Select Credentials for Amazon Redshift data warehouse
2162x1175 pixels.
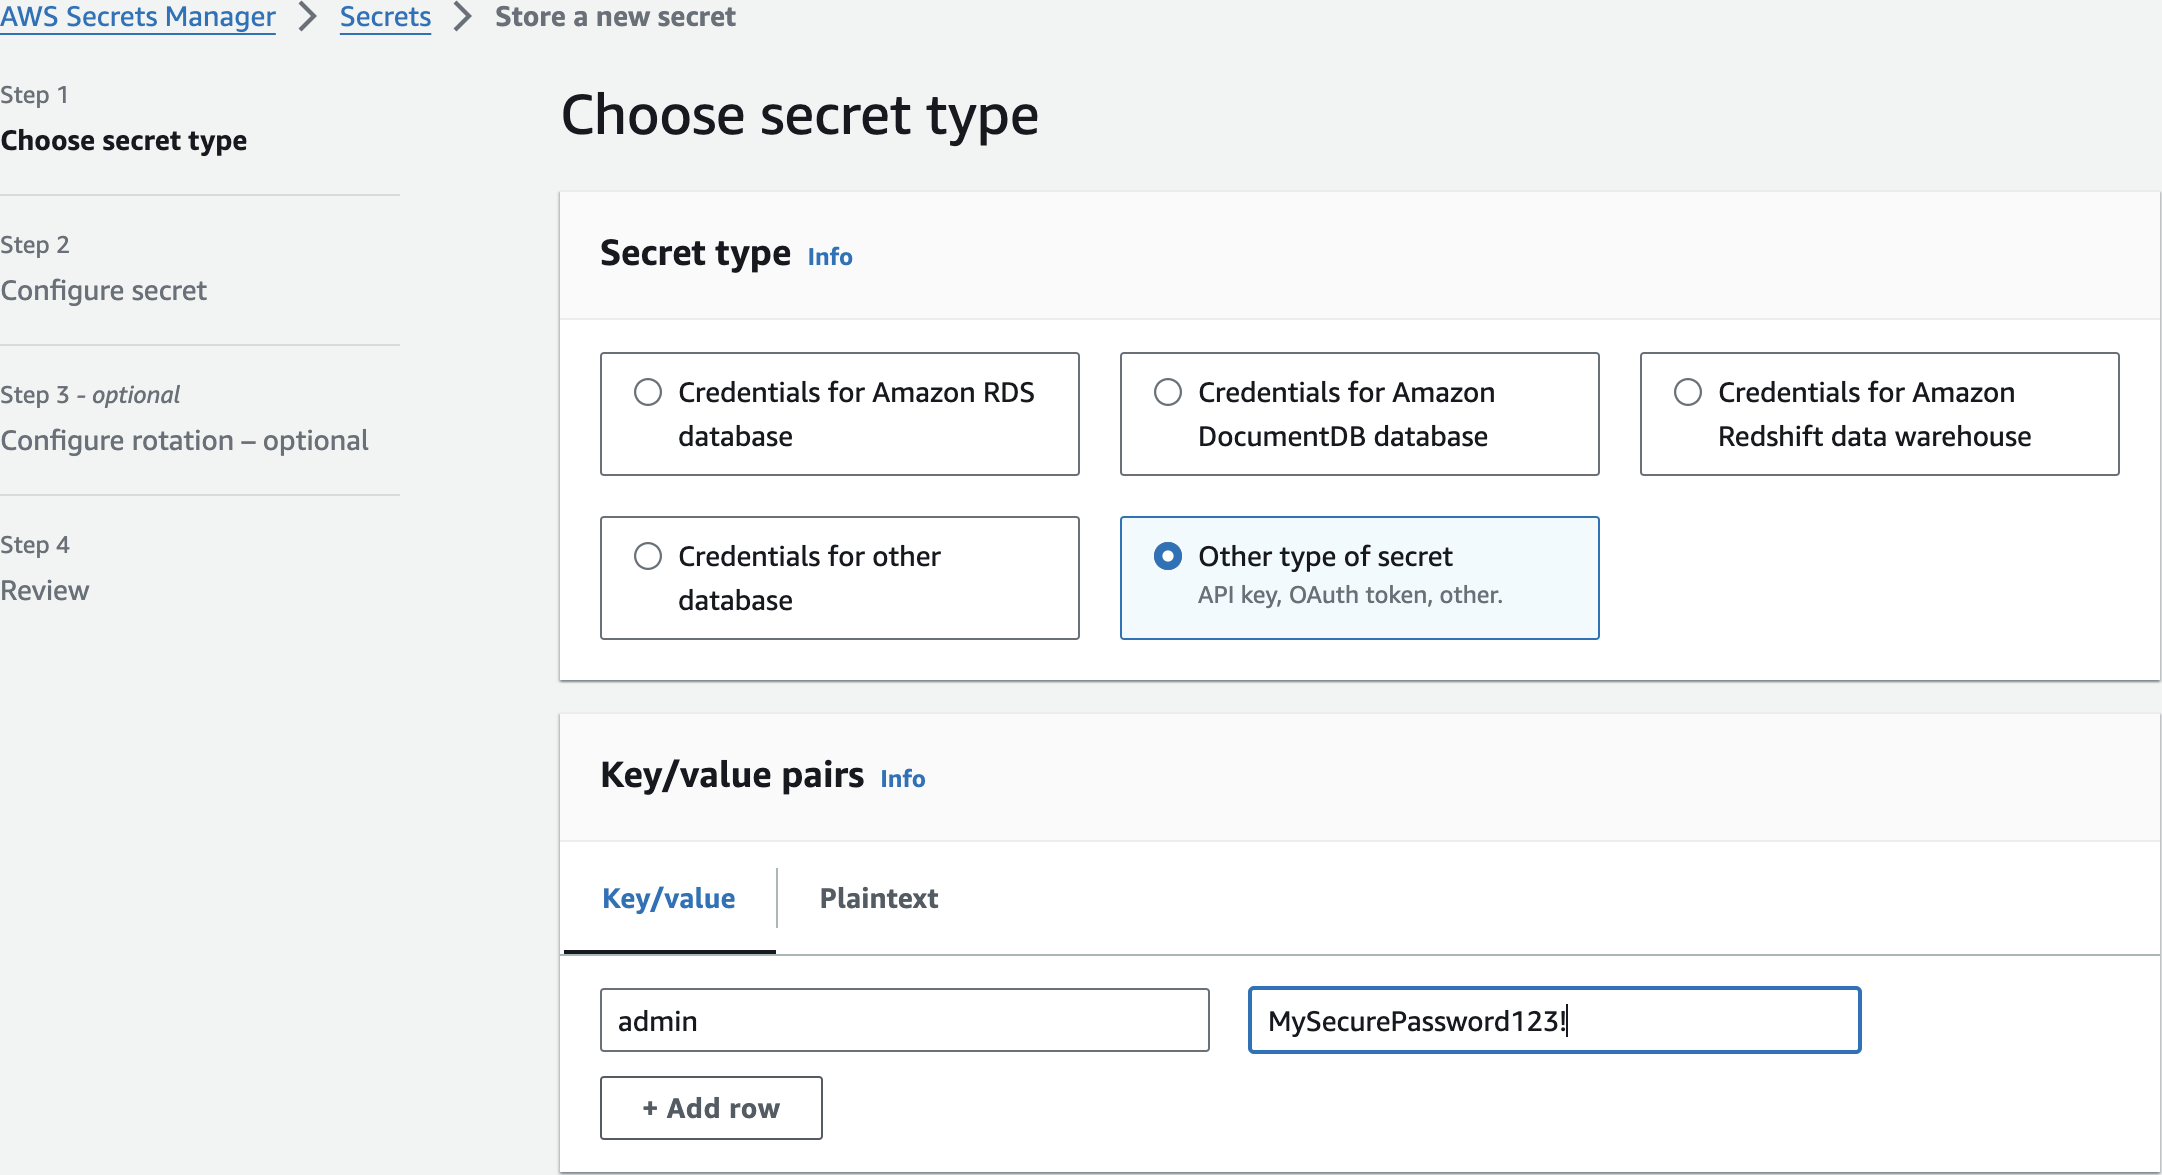pos(1688,392)
